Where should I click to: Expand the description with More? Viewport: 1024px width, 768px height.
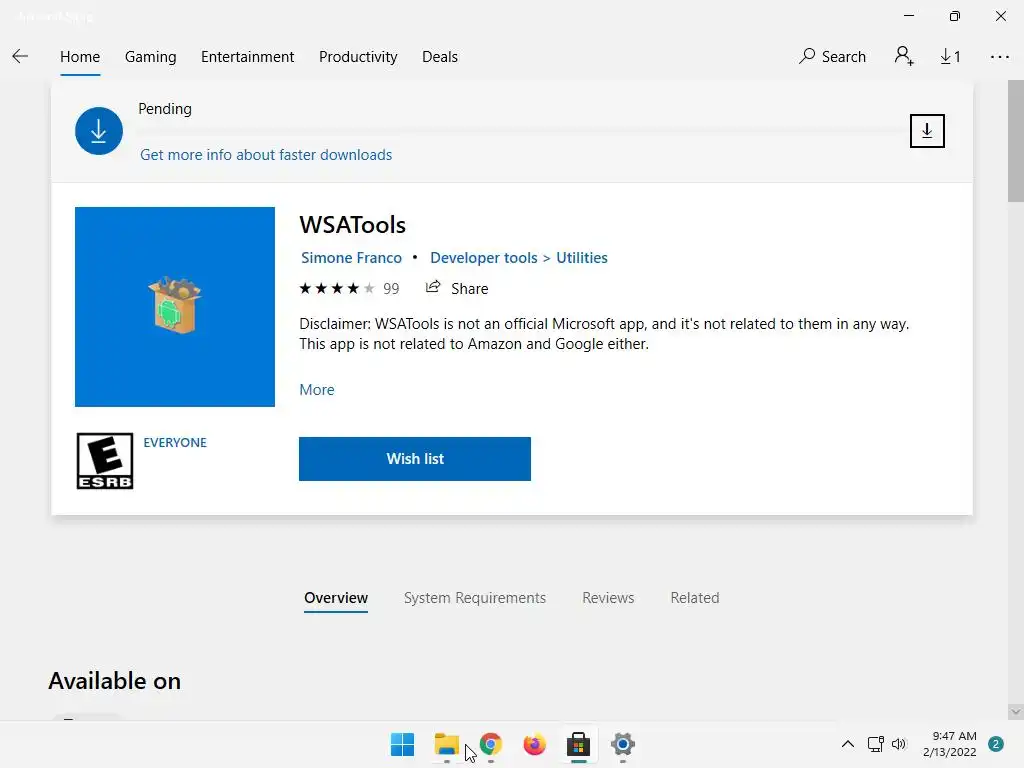click(317, 389)
